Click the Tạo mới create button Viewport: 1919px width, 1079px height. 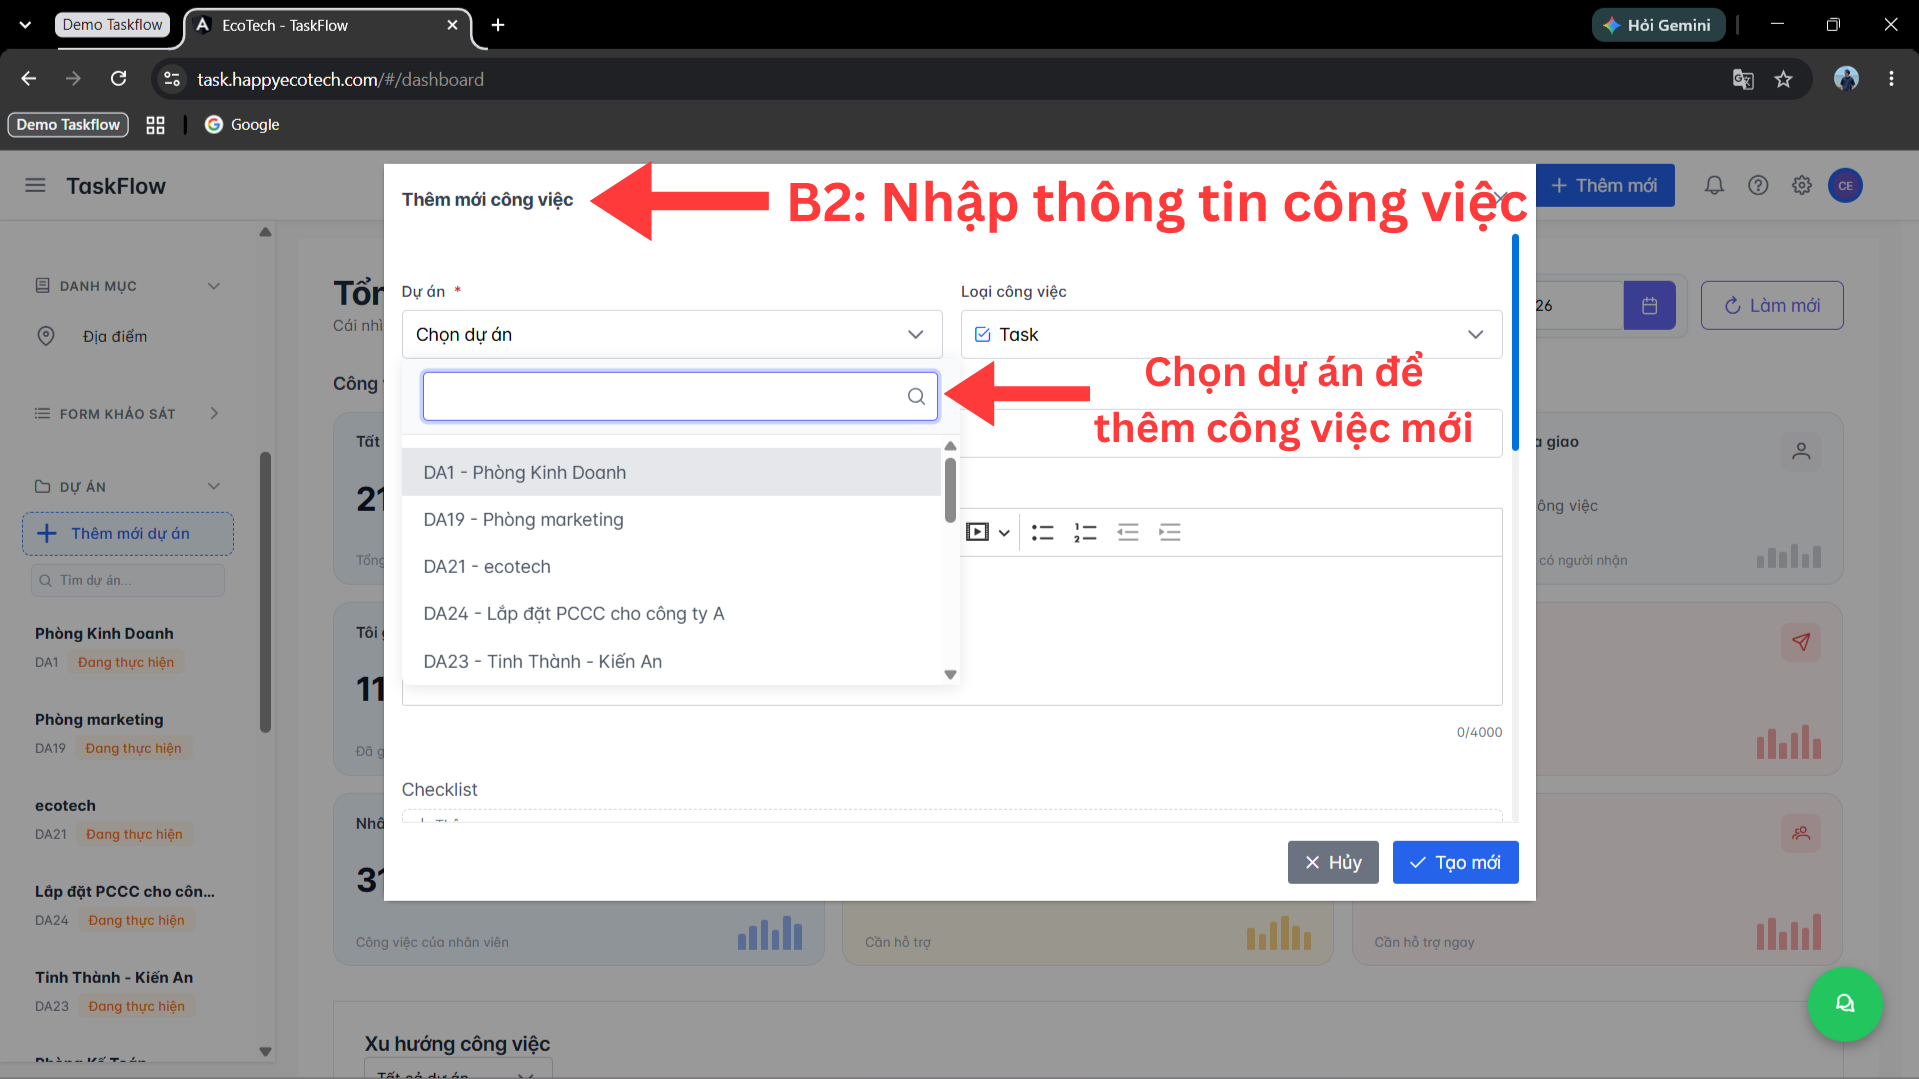click(x=1455, y=863)
